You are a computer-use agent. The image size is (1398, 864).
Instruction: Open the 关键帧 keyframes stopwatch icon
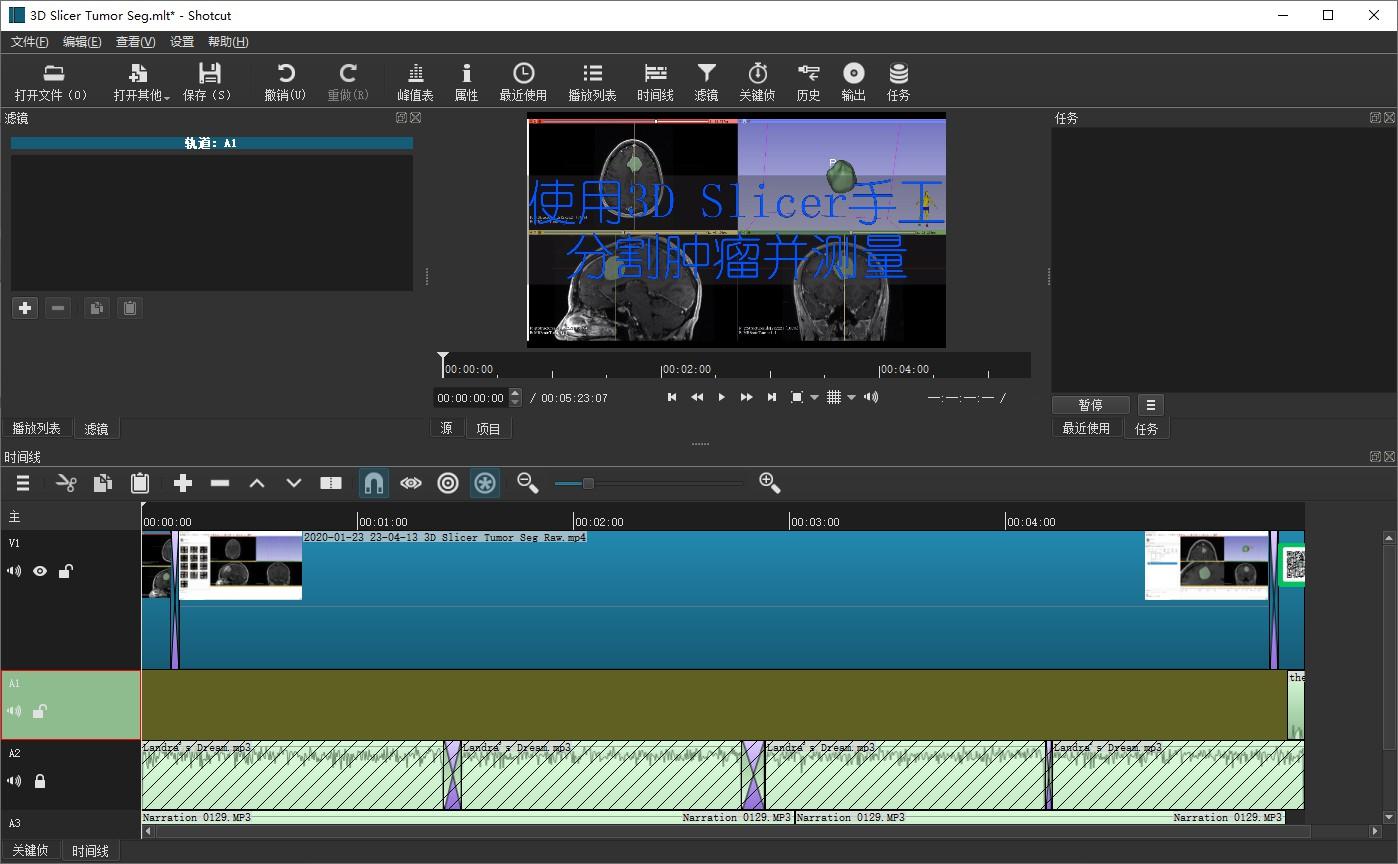757,81
